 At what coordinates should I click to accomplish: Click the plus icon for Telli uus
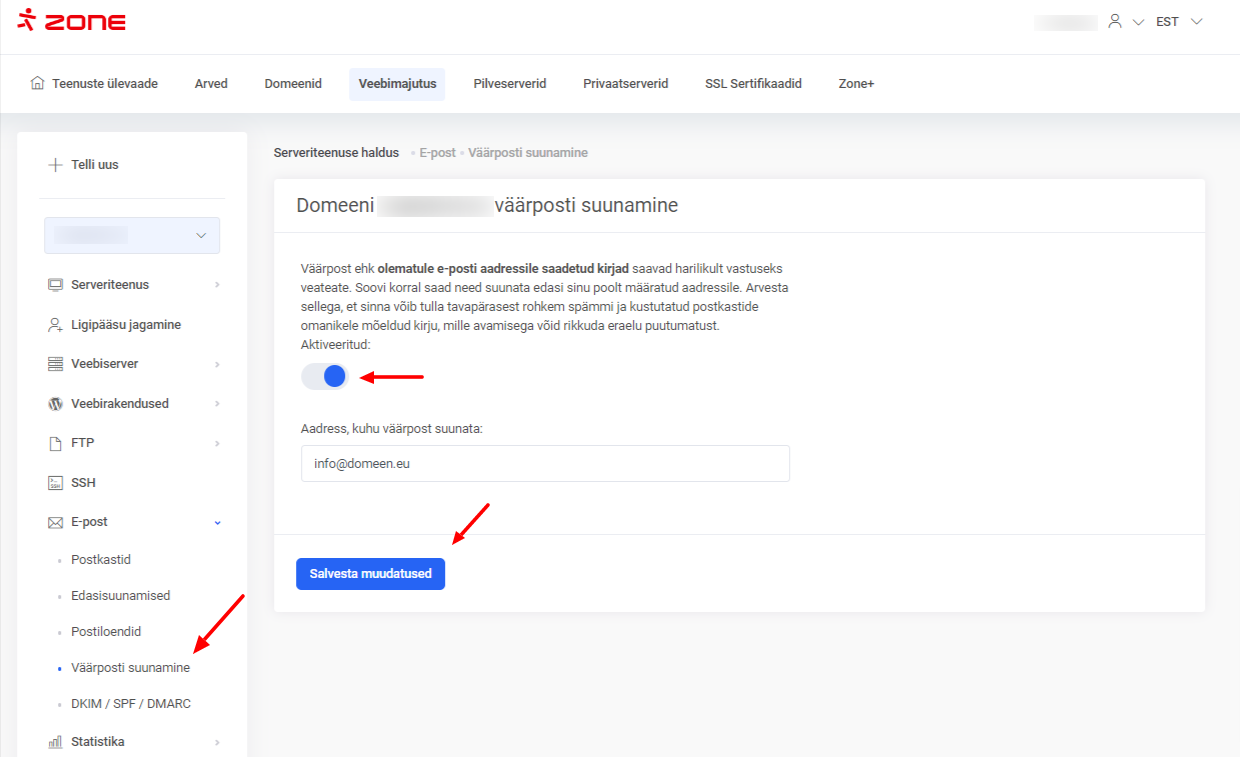coord(55,165)
